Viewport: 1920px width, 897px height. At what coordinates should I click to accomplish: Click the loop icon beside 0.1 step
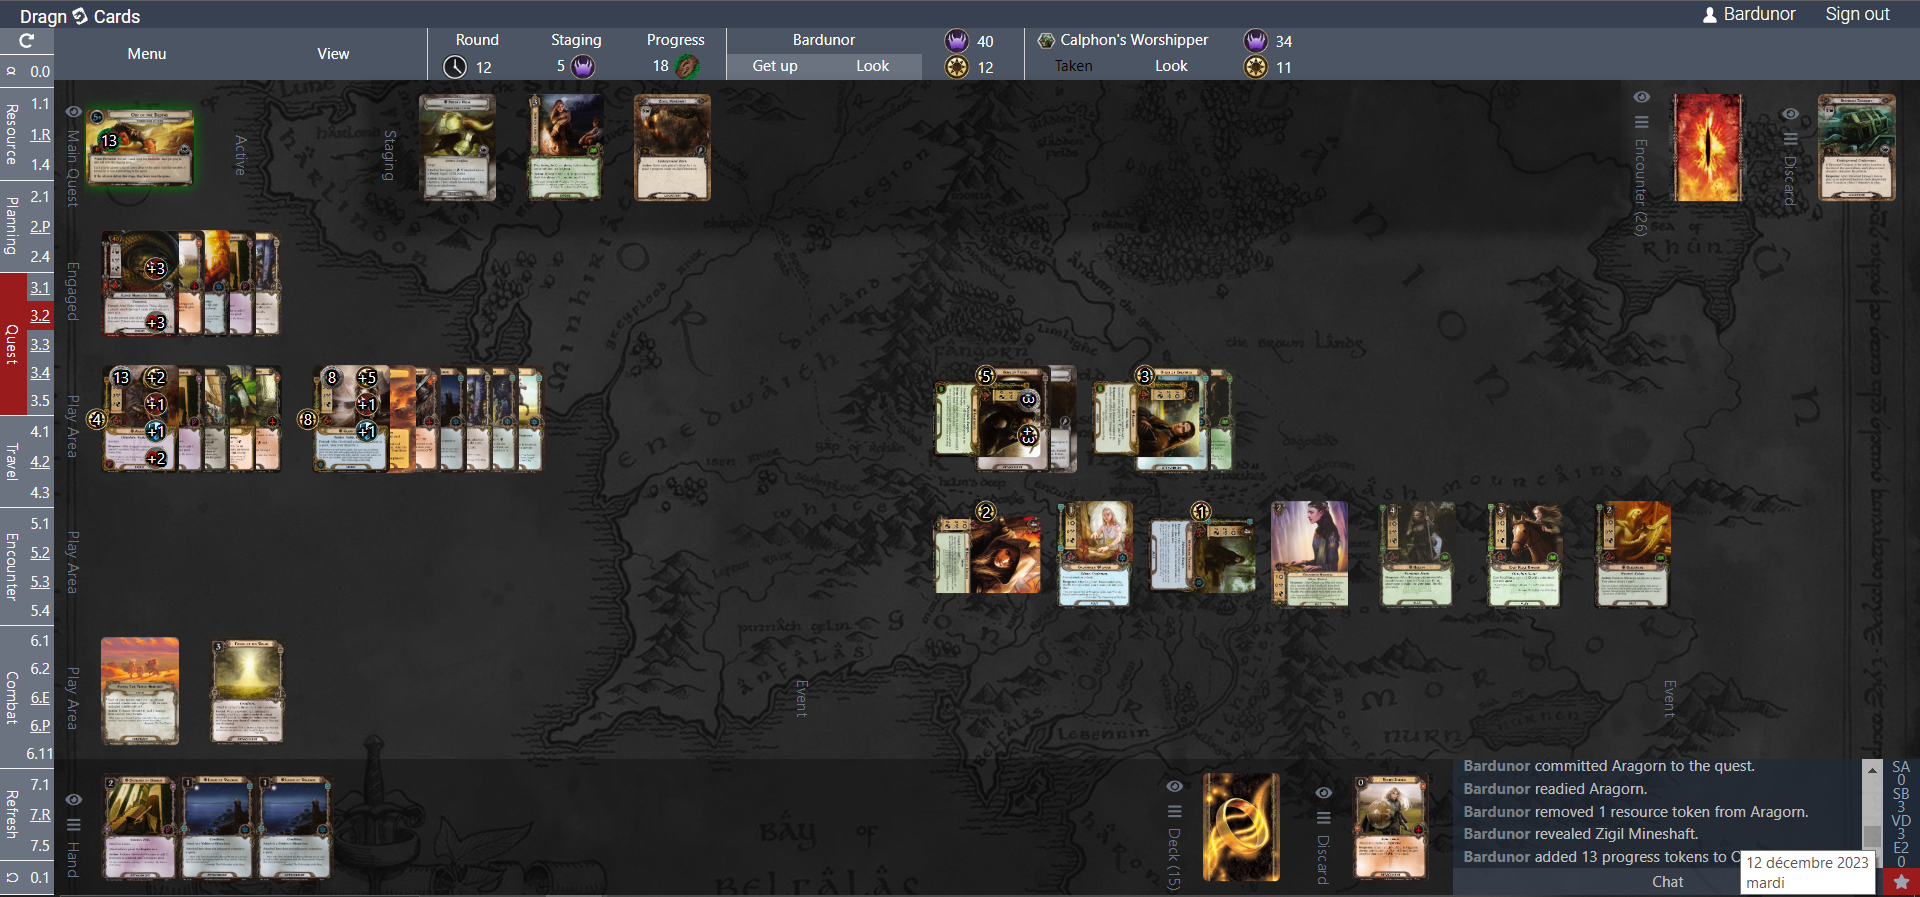click(12, 877)
